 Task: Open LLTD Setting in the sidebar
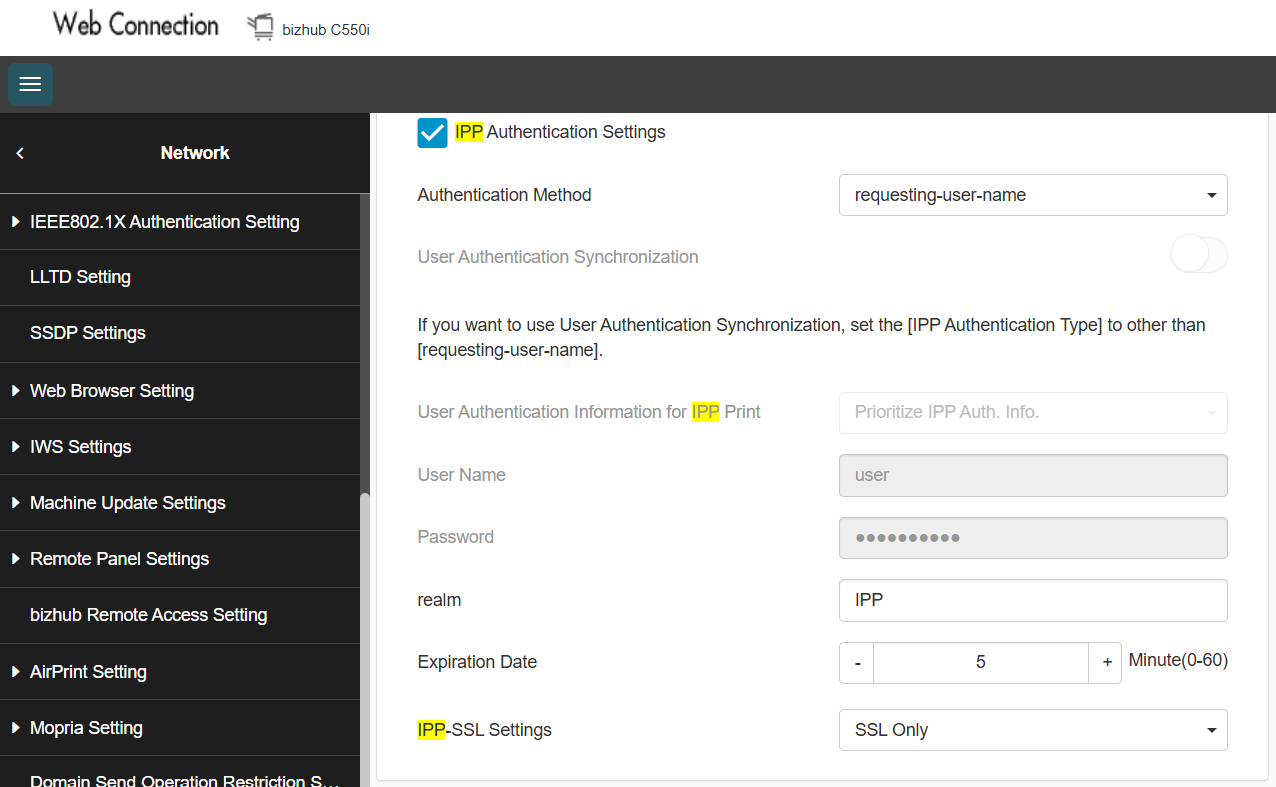point(80,277)
